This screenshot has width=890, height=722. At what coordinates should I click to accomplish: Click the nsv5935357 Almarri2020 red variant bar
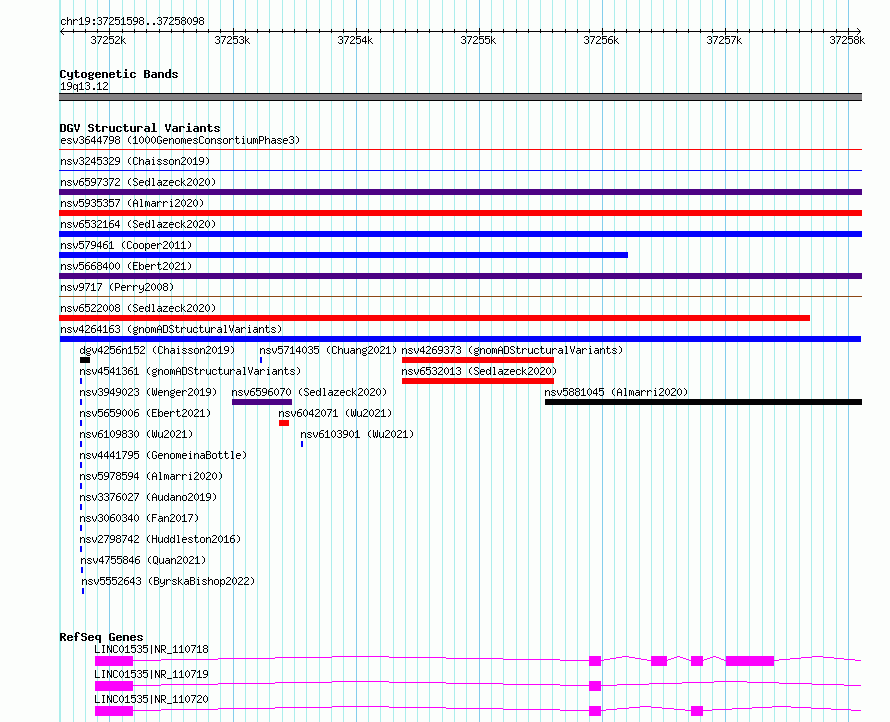pos(460,213)
